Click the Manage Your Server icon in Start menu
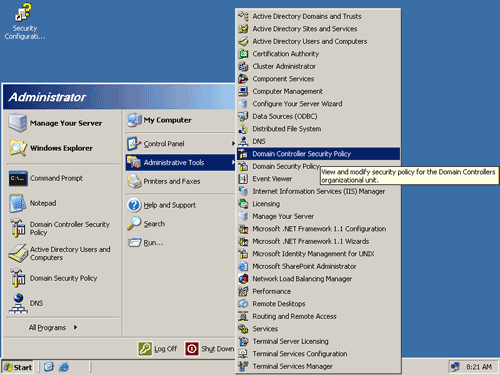The width and height of the screenshot is (500, 375). 18,123
